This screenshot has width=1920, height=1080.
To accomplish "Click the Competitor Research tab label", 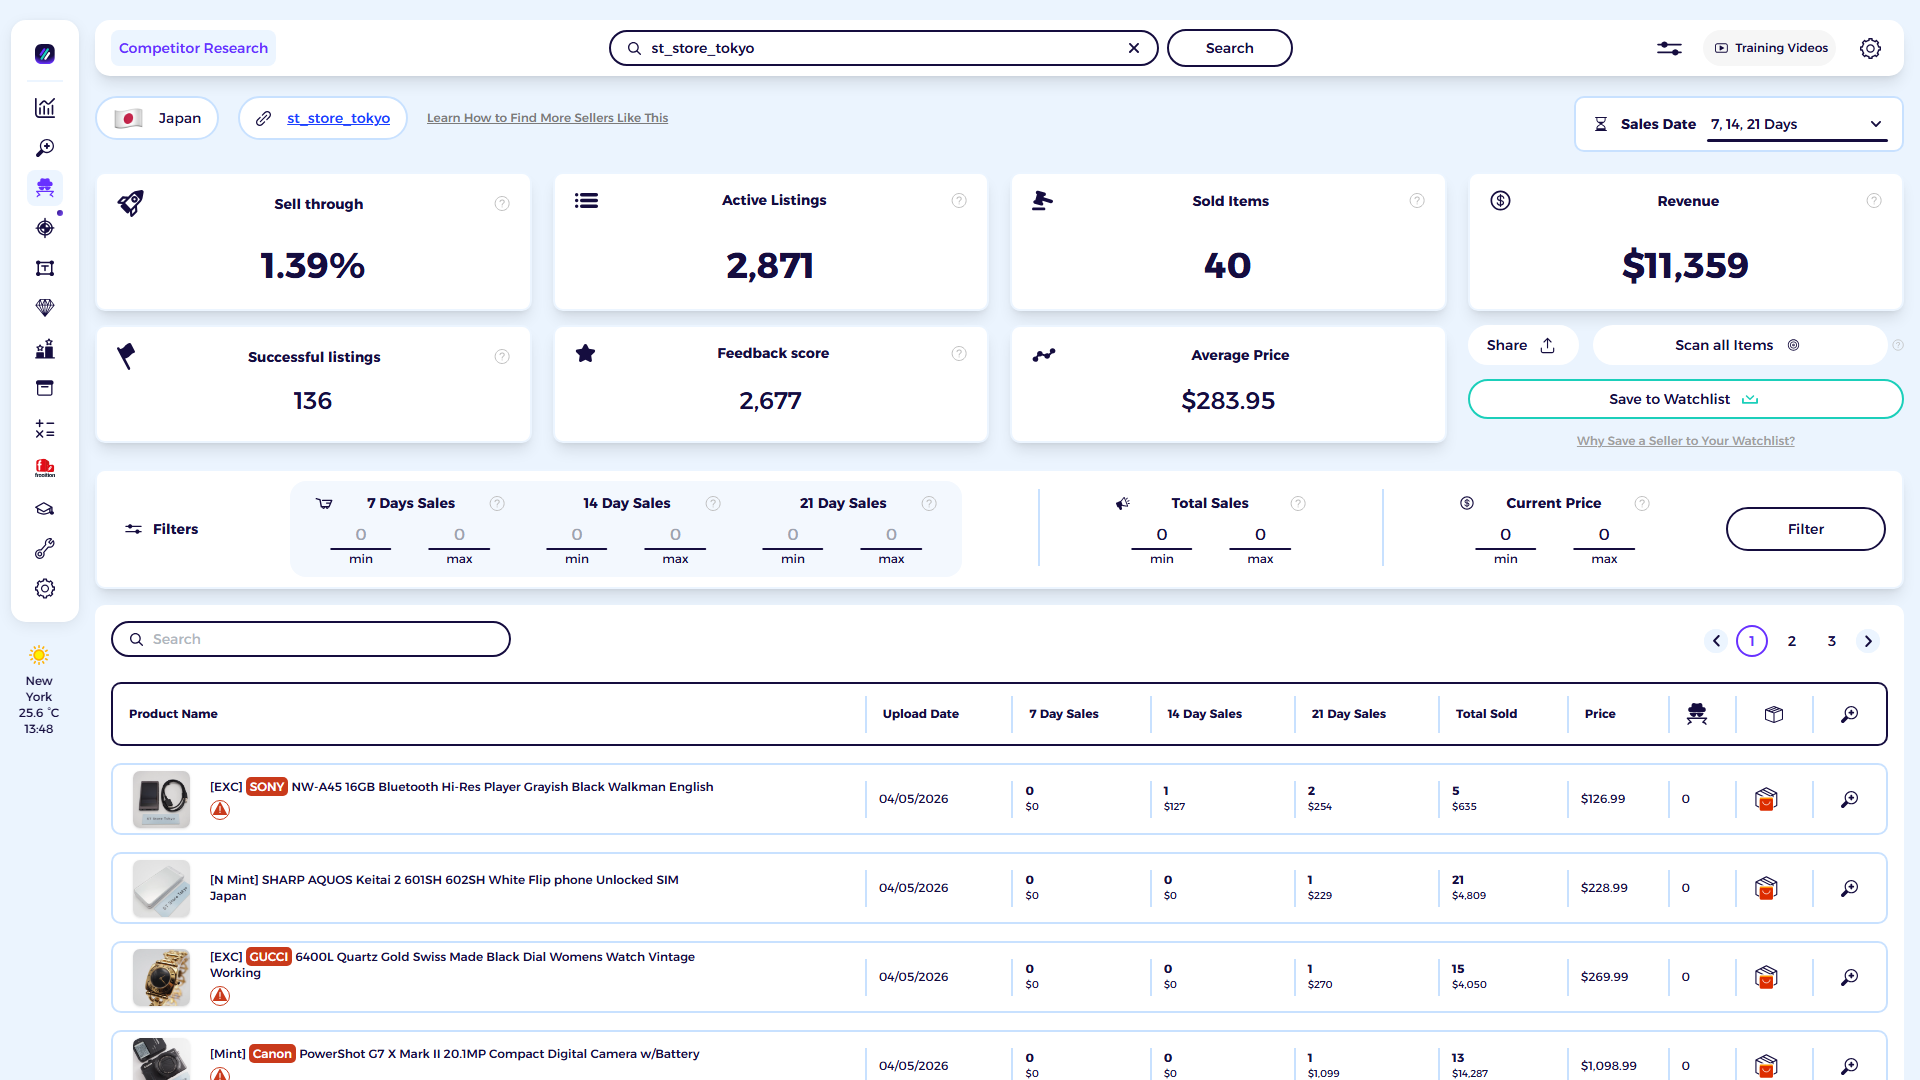I will (x=193, y=48).
